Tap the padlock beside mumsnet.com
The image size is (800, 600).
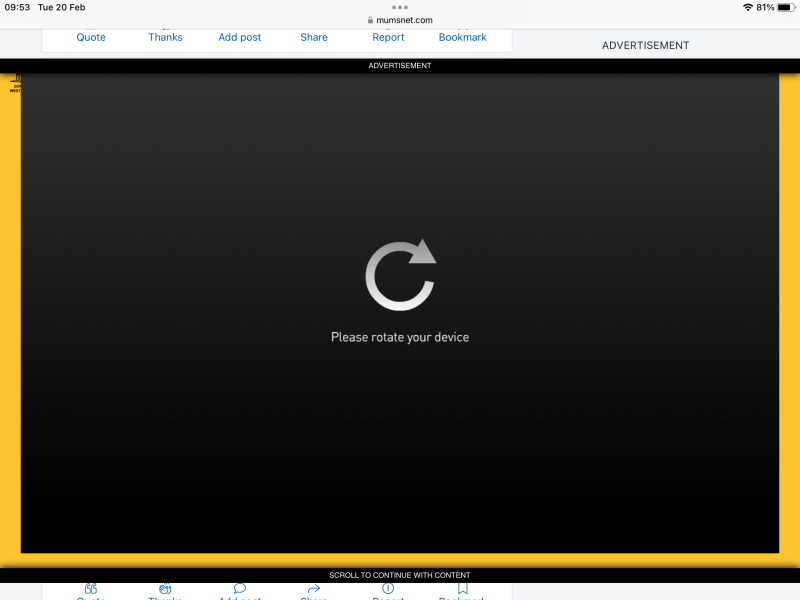[x=370, y=19]
